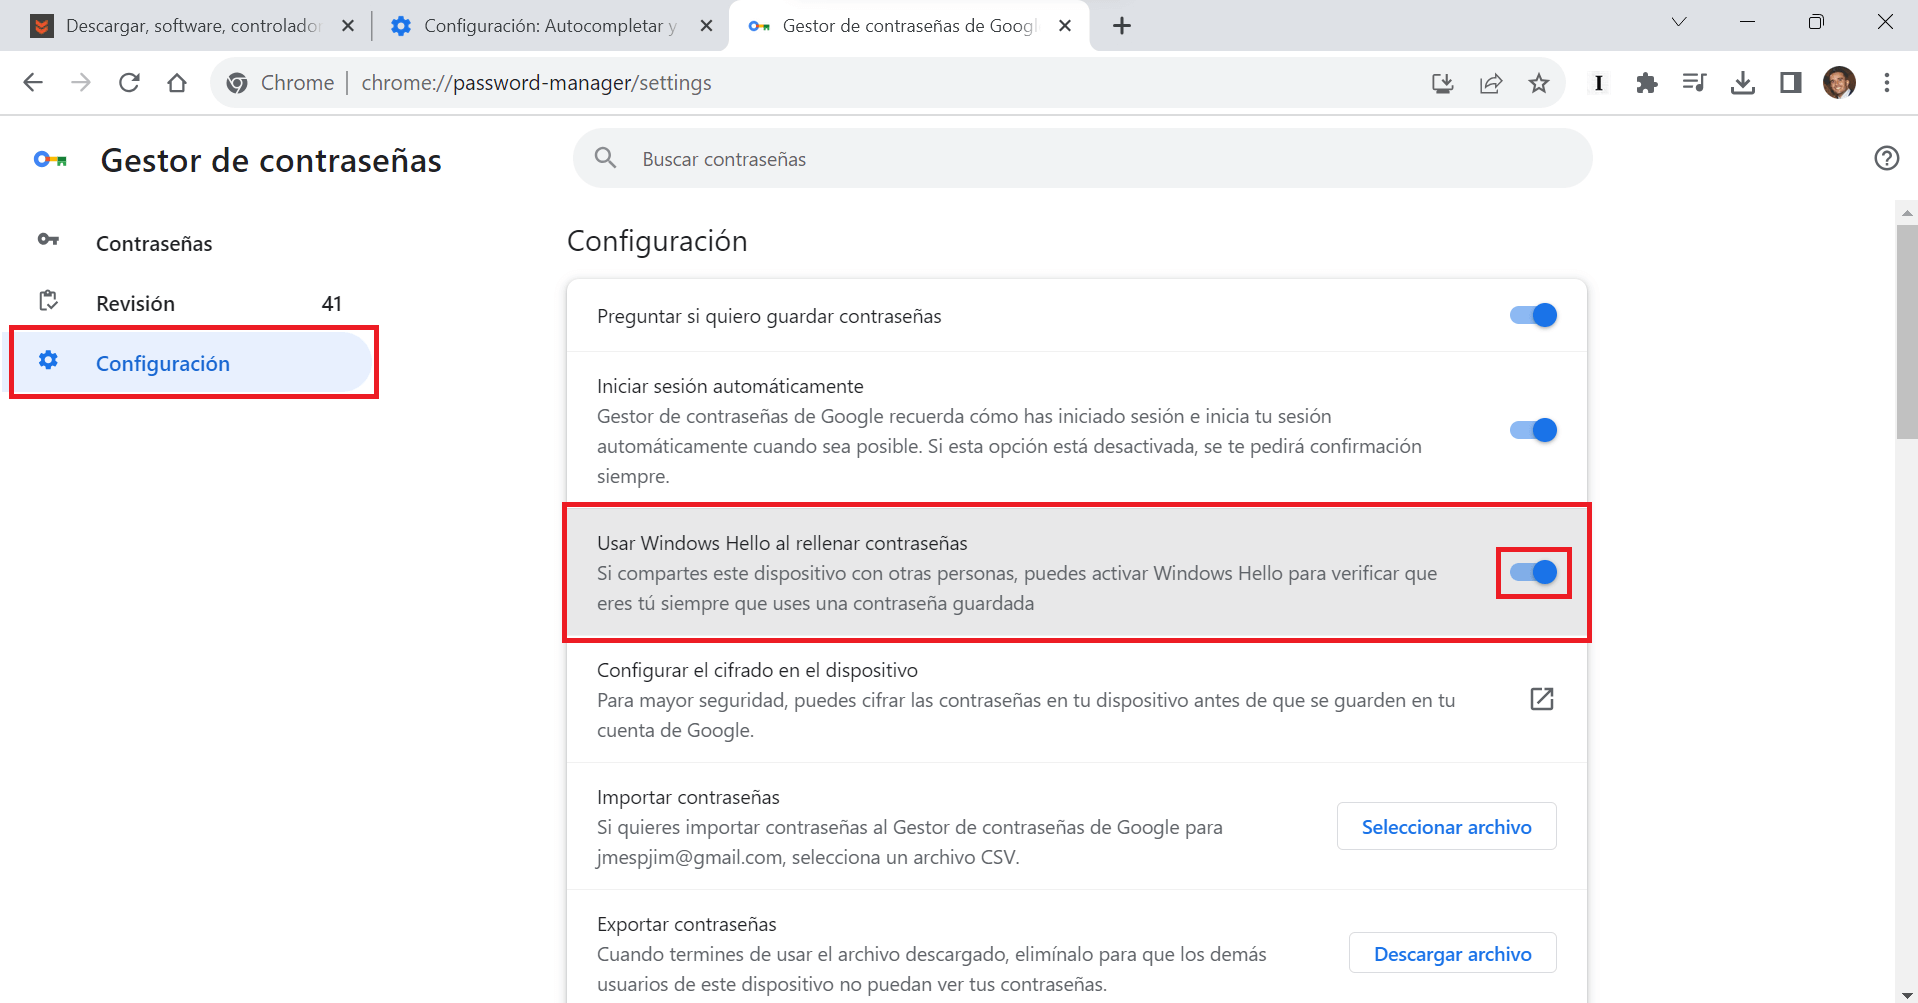Open the on-device encryption external link icon

(1542, 699)
